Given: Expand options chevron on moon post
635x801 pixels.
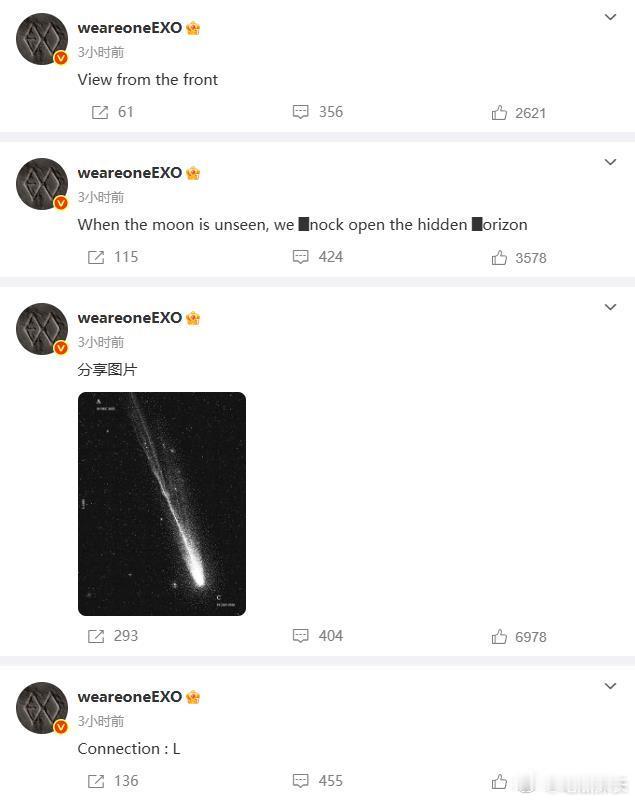Looking at the screenshot, I should [x=610, y=162].
